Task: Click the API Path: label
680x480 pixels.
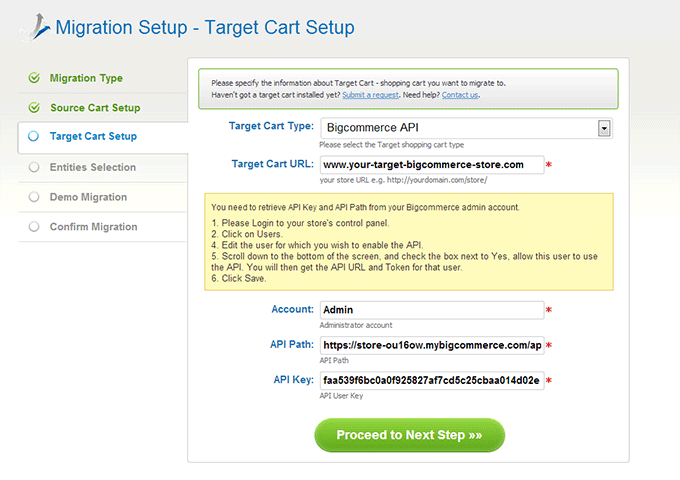Action: [x=292, y=344]
